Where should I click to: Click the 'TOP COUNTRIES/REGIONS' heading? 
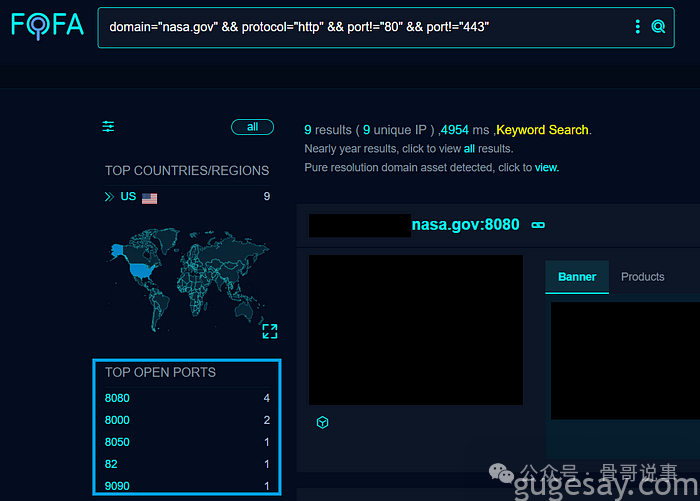point(187,171)
